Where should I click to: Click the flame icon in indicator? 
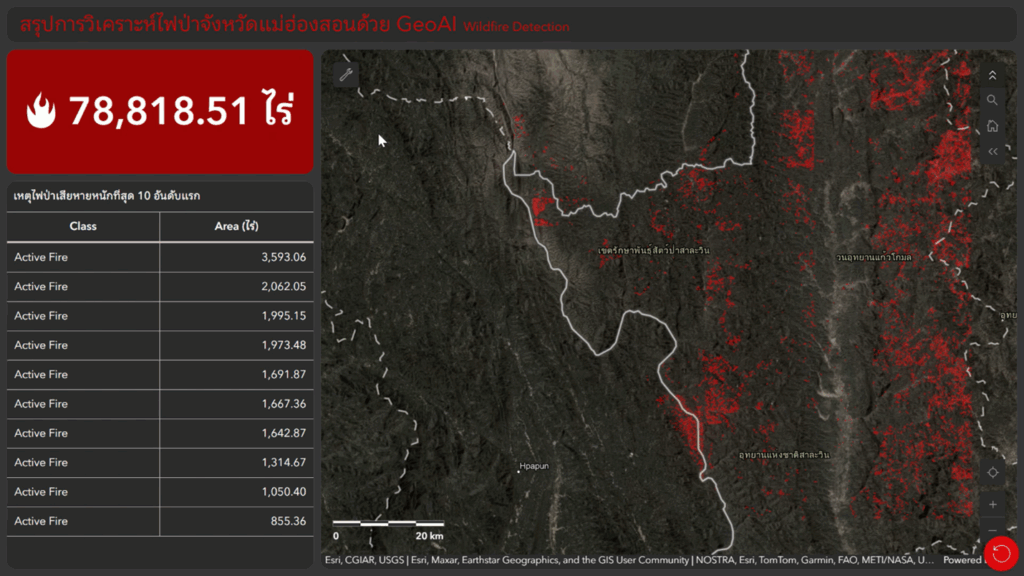(42, 111)
